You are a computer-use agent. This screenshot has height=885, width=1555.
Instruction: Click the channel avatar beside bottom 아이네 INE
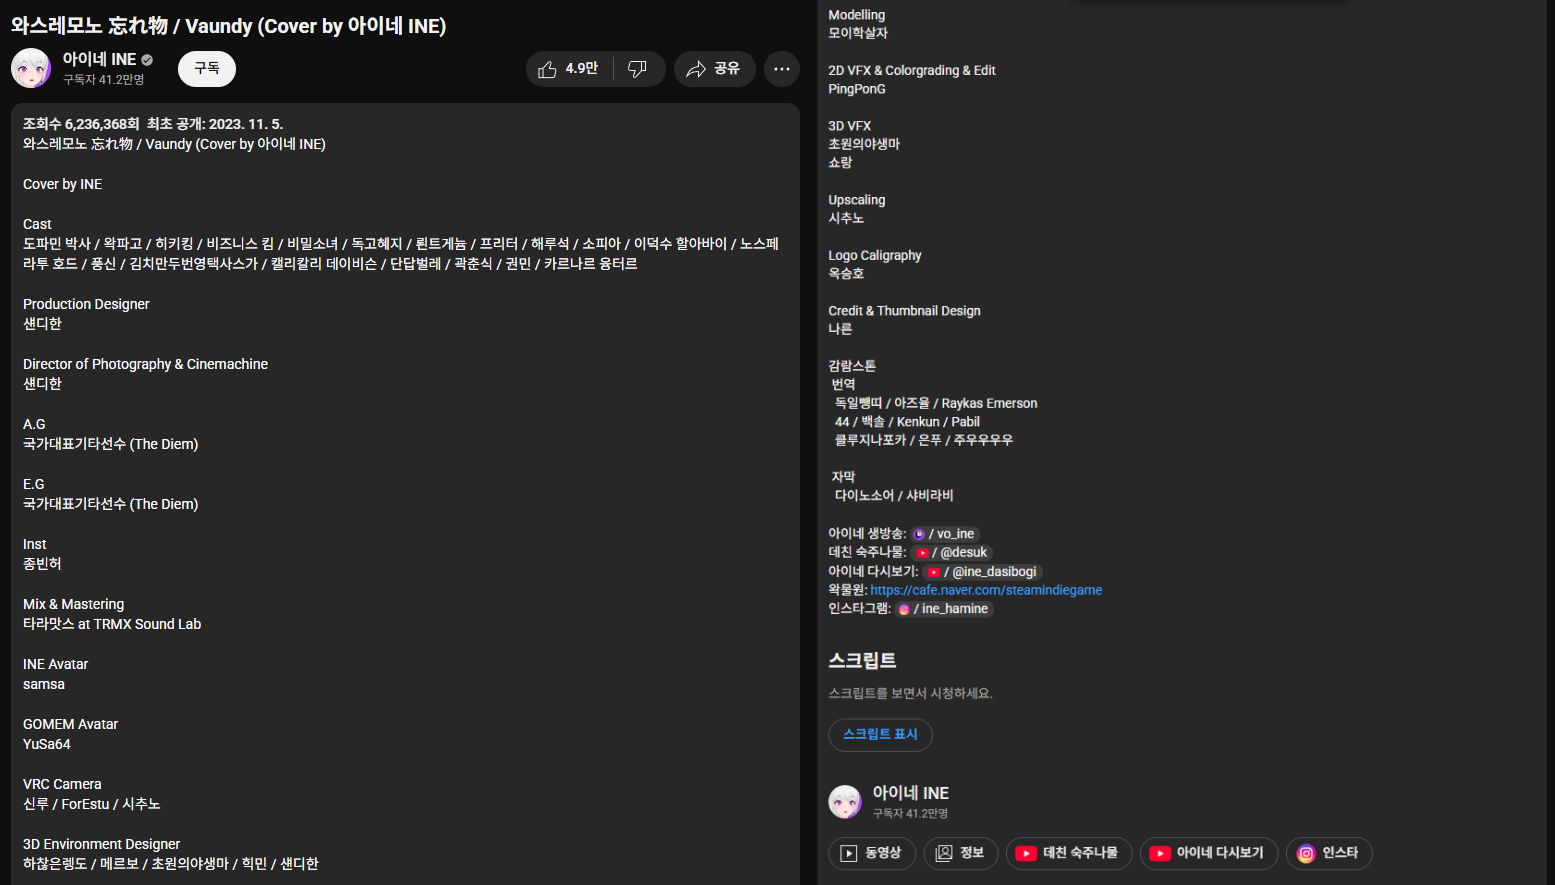pyautogui.click(x=845, y=802)
